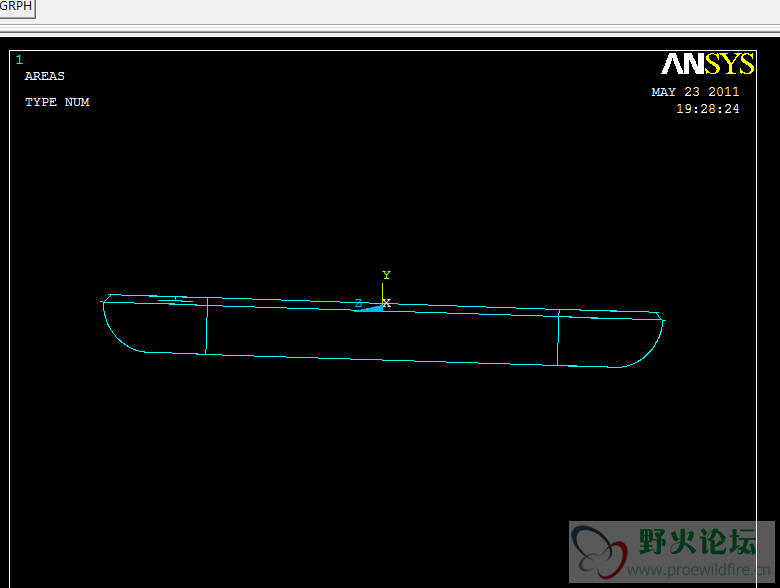Click the 'TYPE NUM' label

(x=57, y=102)
